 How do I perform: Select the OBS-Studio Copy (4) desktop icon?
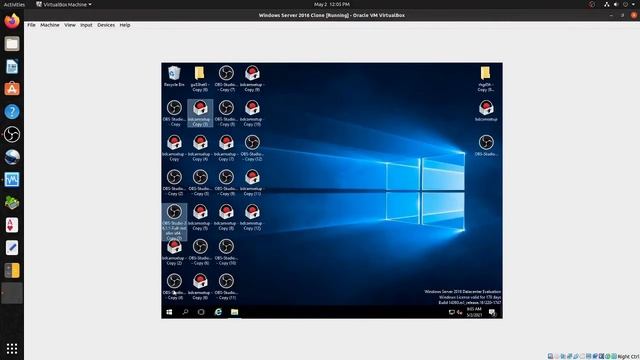tap(174, 287)
